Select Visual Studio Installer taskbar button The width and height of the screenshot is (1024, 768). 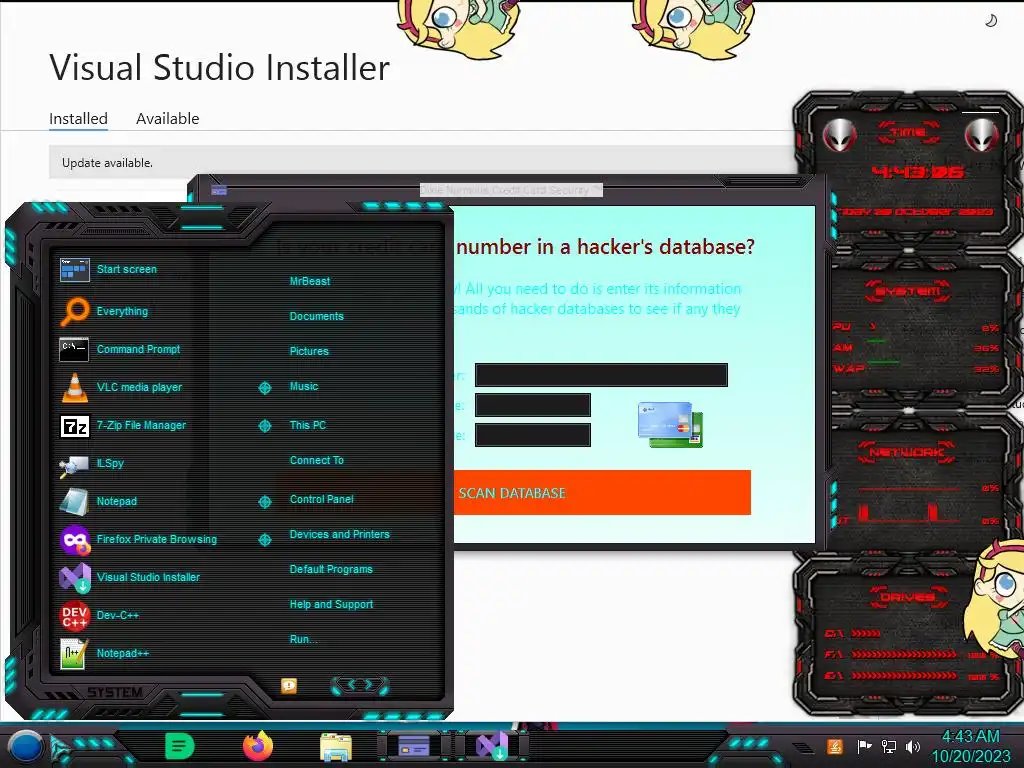491,745
